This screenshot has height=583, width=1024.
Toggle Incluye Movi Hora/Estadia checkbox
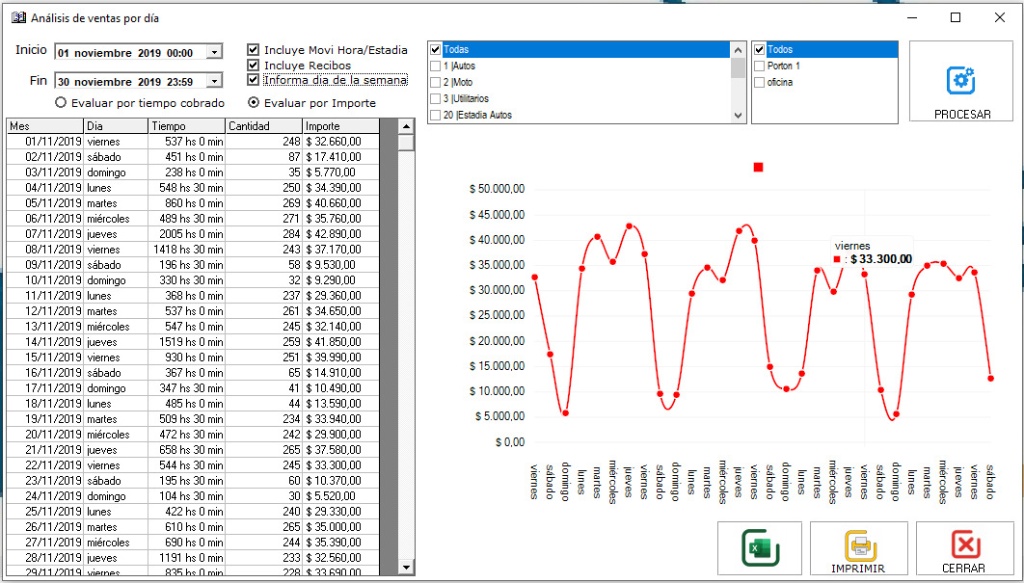(254, 50)
